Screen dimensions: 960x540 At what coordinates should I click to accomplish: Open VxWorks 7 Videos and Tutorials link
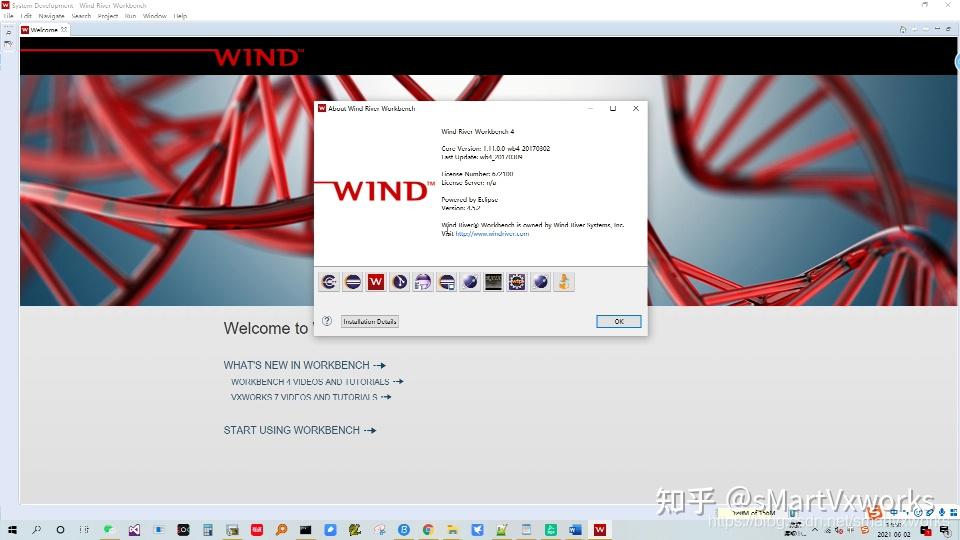pyautogui.click(x=311, y=397)
